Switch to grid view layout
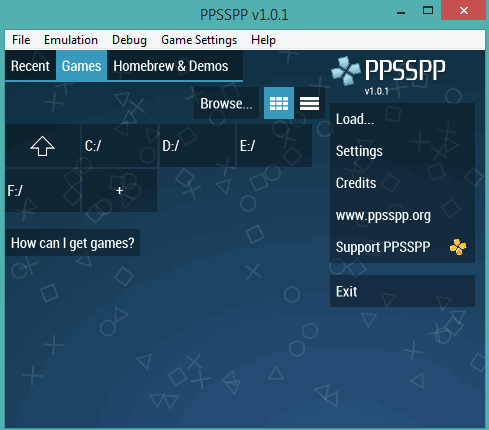This screenshot has height=430, width=489. click(279, 103)
